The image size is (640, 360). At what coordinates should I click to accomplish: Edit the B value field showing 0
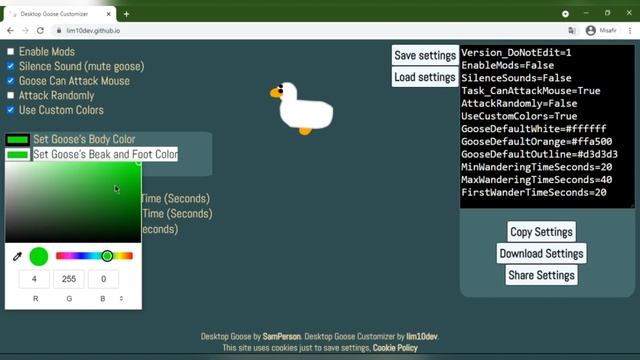point(103,279)
